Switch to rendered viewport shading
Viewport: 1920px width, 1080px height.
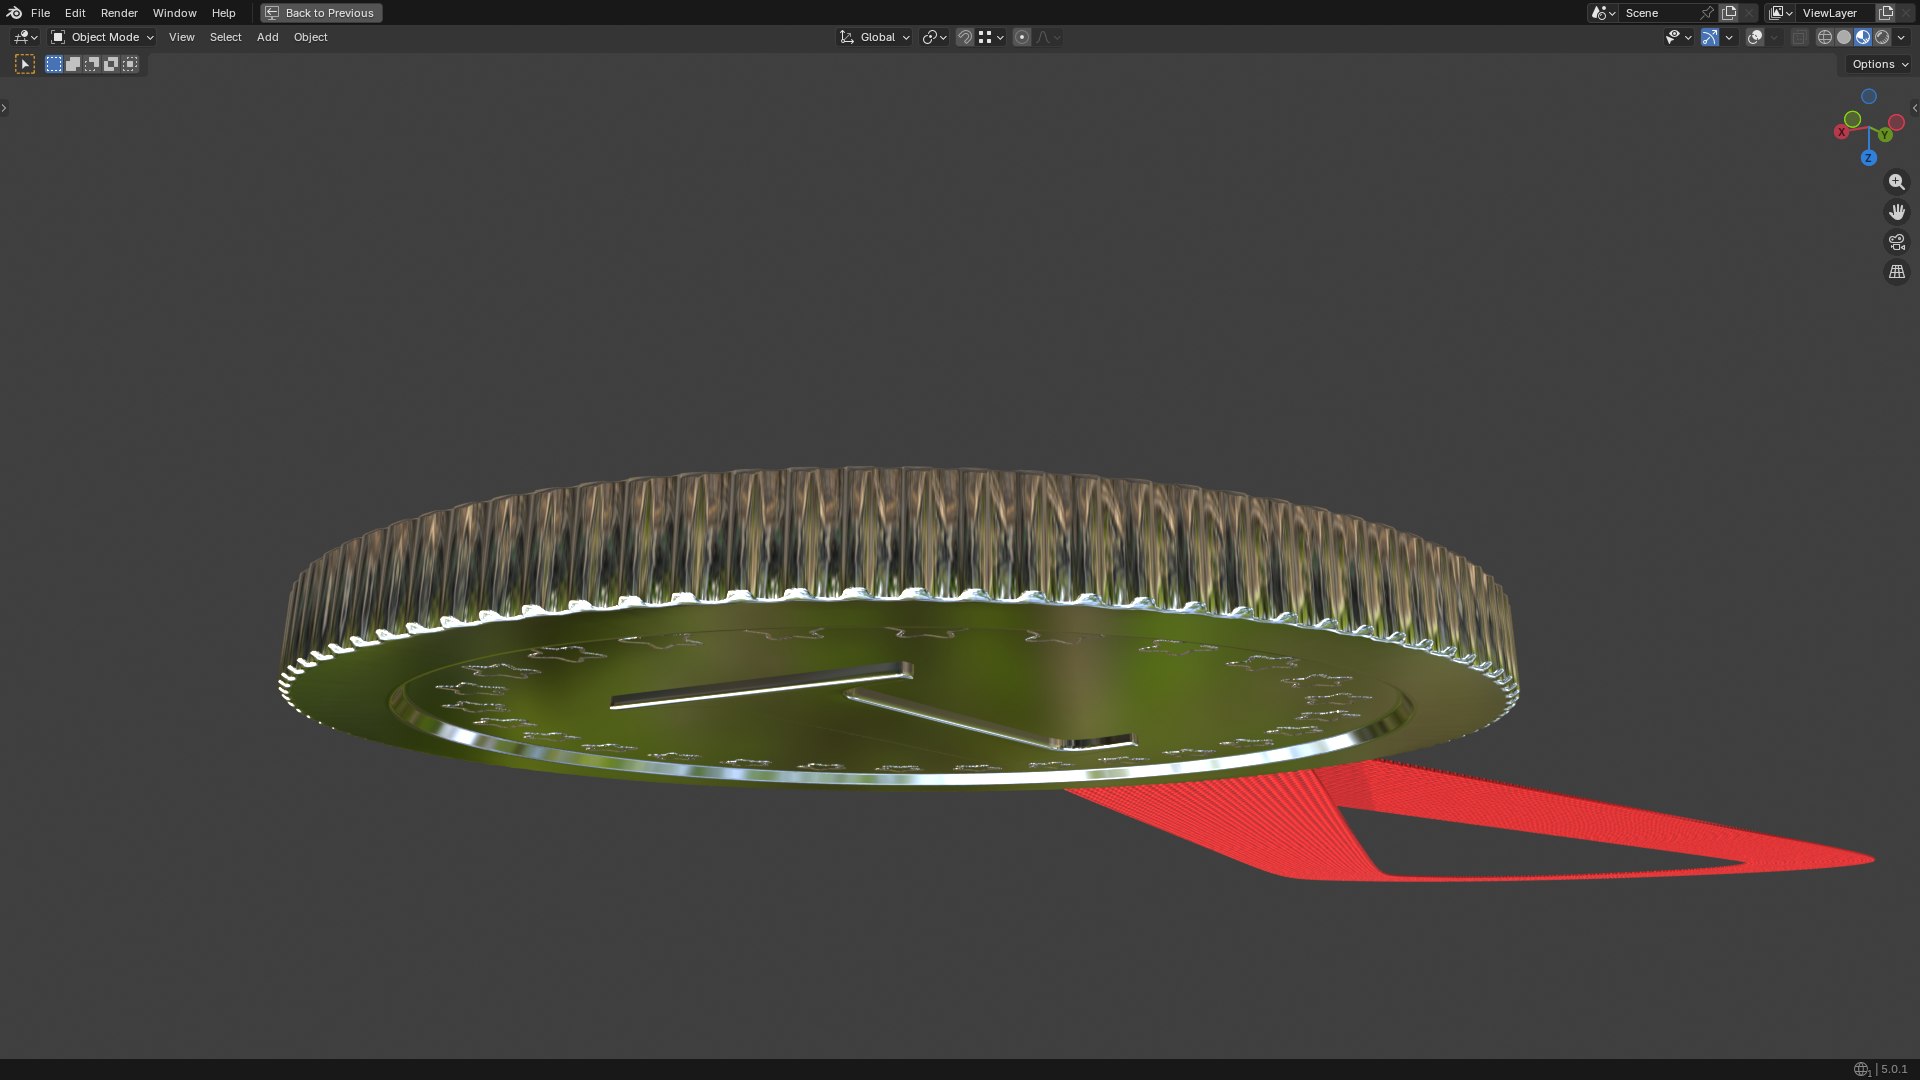tap(1882, 37)
